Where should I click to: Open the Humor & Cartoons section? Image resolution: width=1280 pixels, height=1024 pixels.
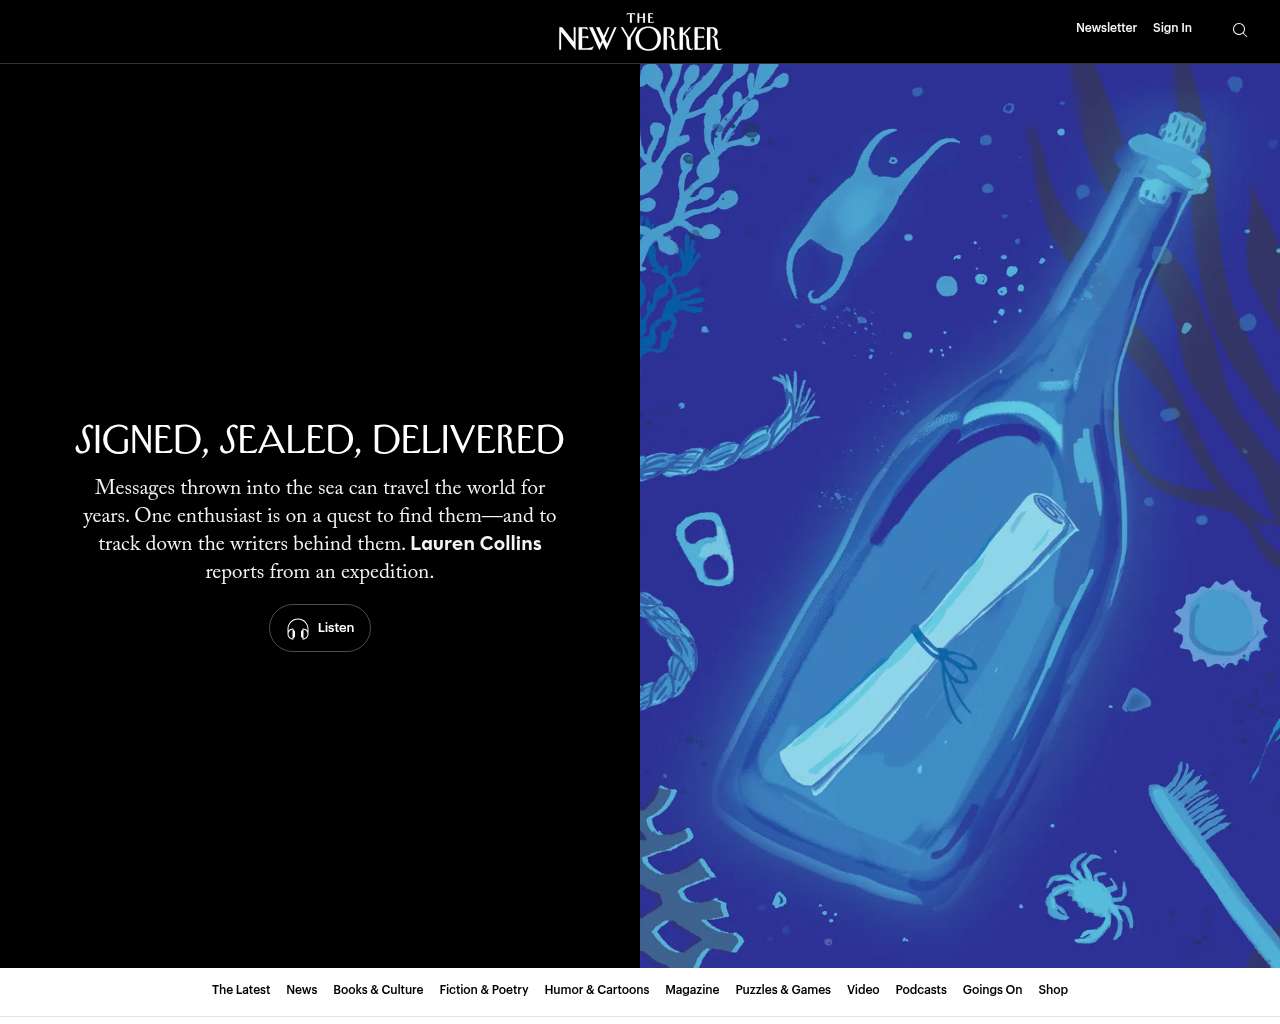[x=597, y=990]
